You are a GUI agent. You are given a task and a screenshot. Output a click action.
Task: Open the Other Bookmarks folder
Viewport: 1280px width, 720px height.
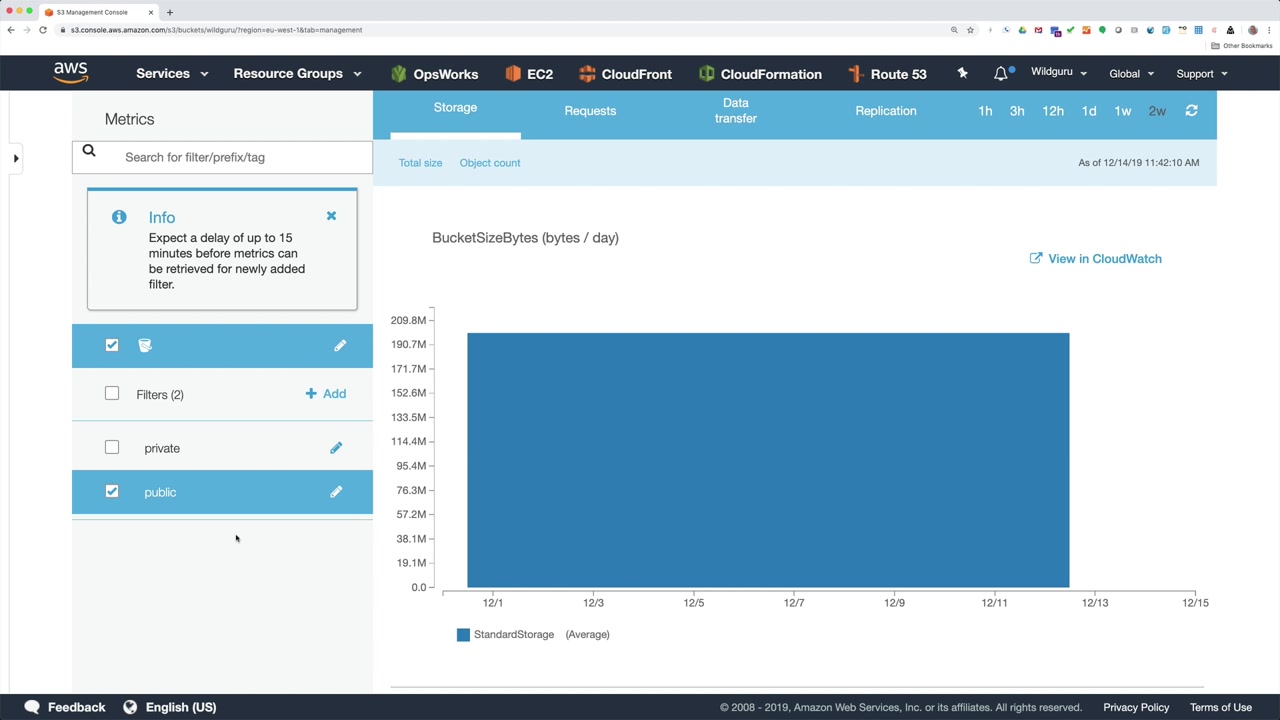point(1242,46)
